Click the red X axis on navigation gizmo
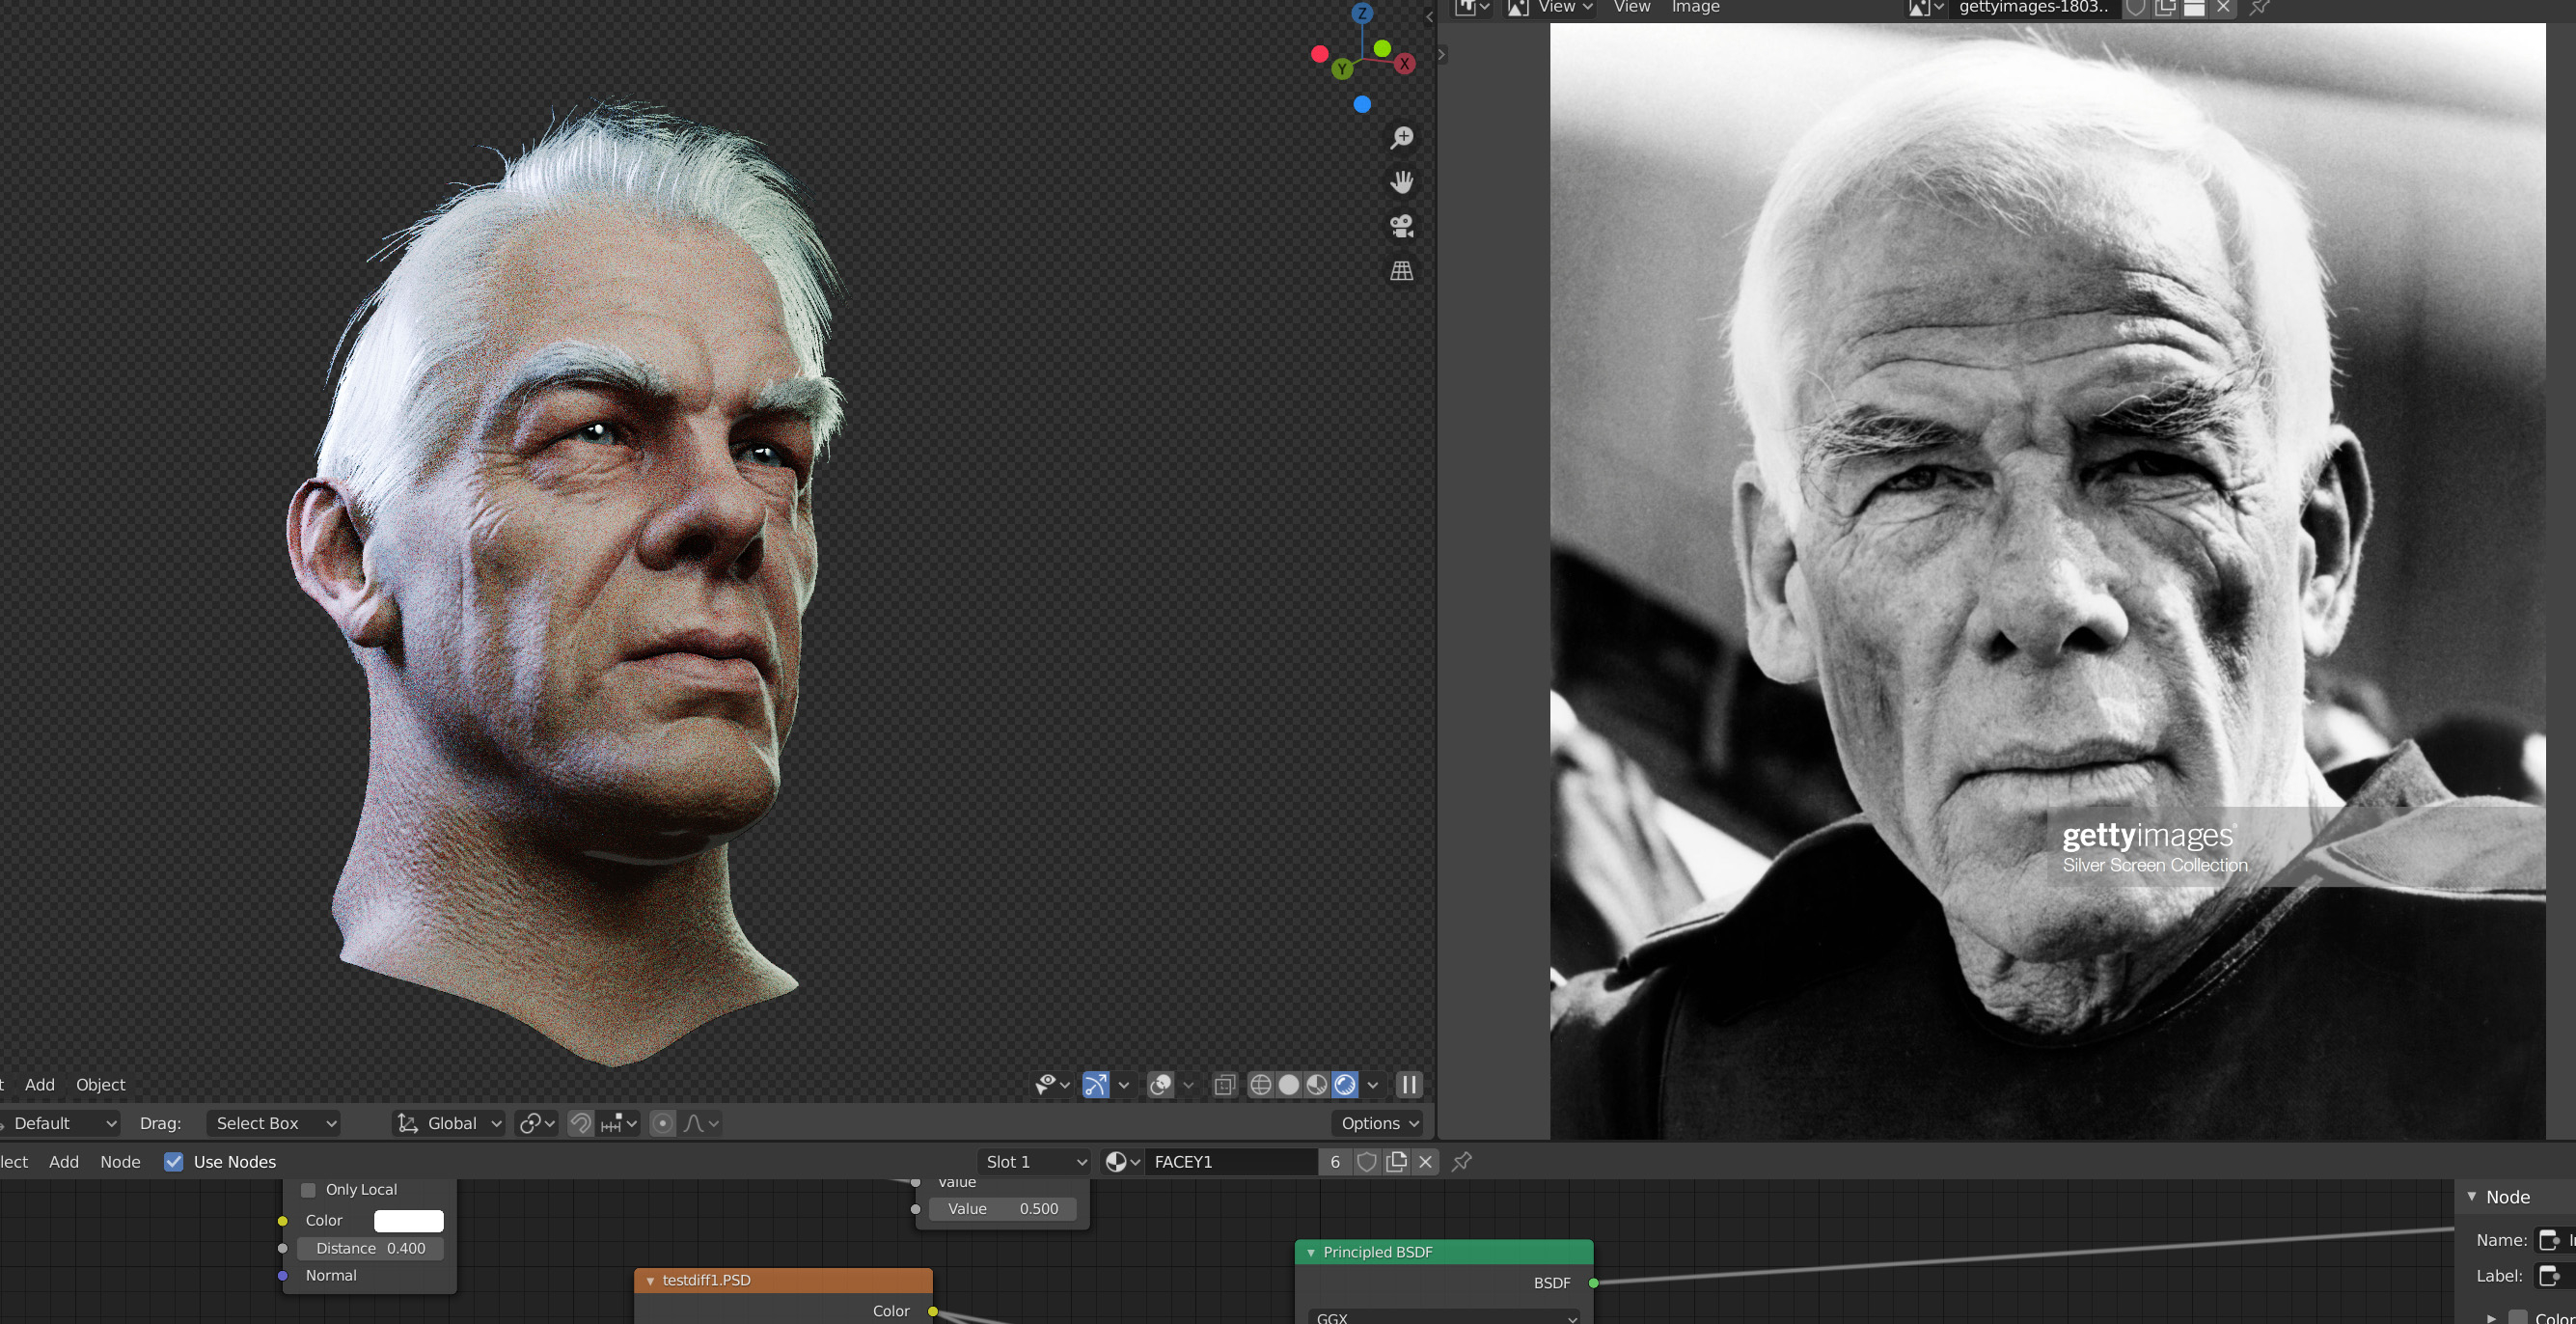Image resolution: width=2576 pixels, height=1324 pixels. tap(1404, 64)
